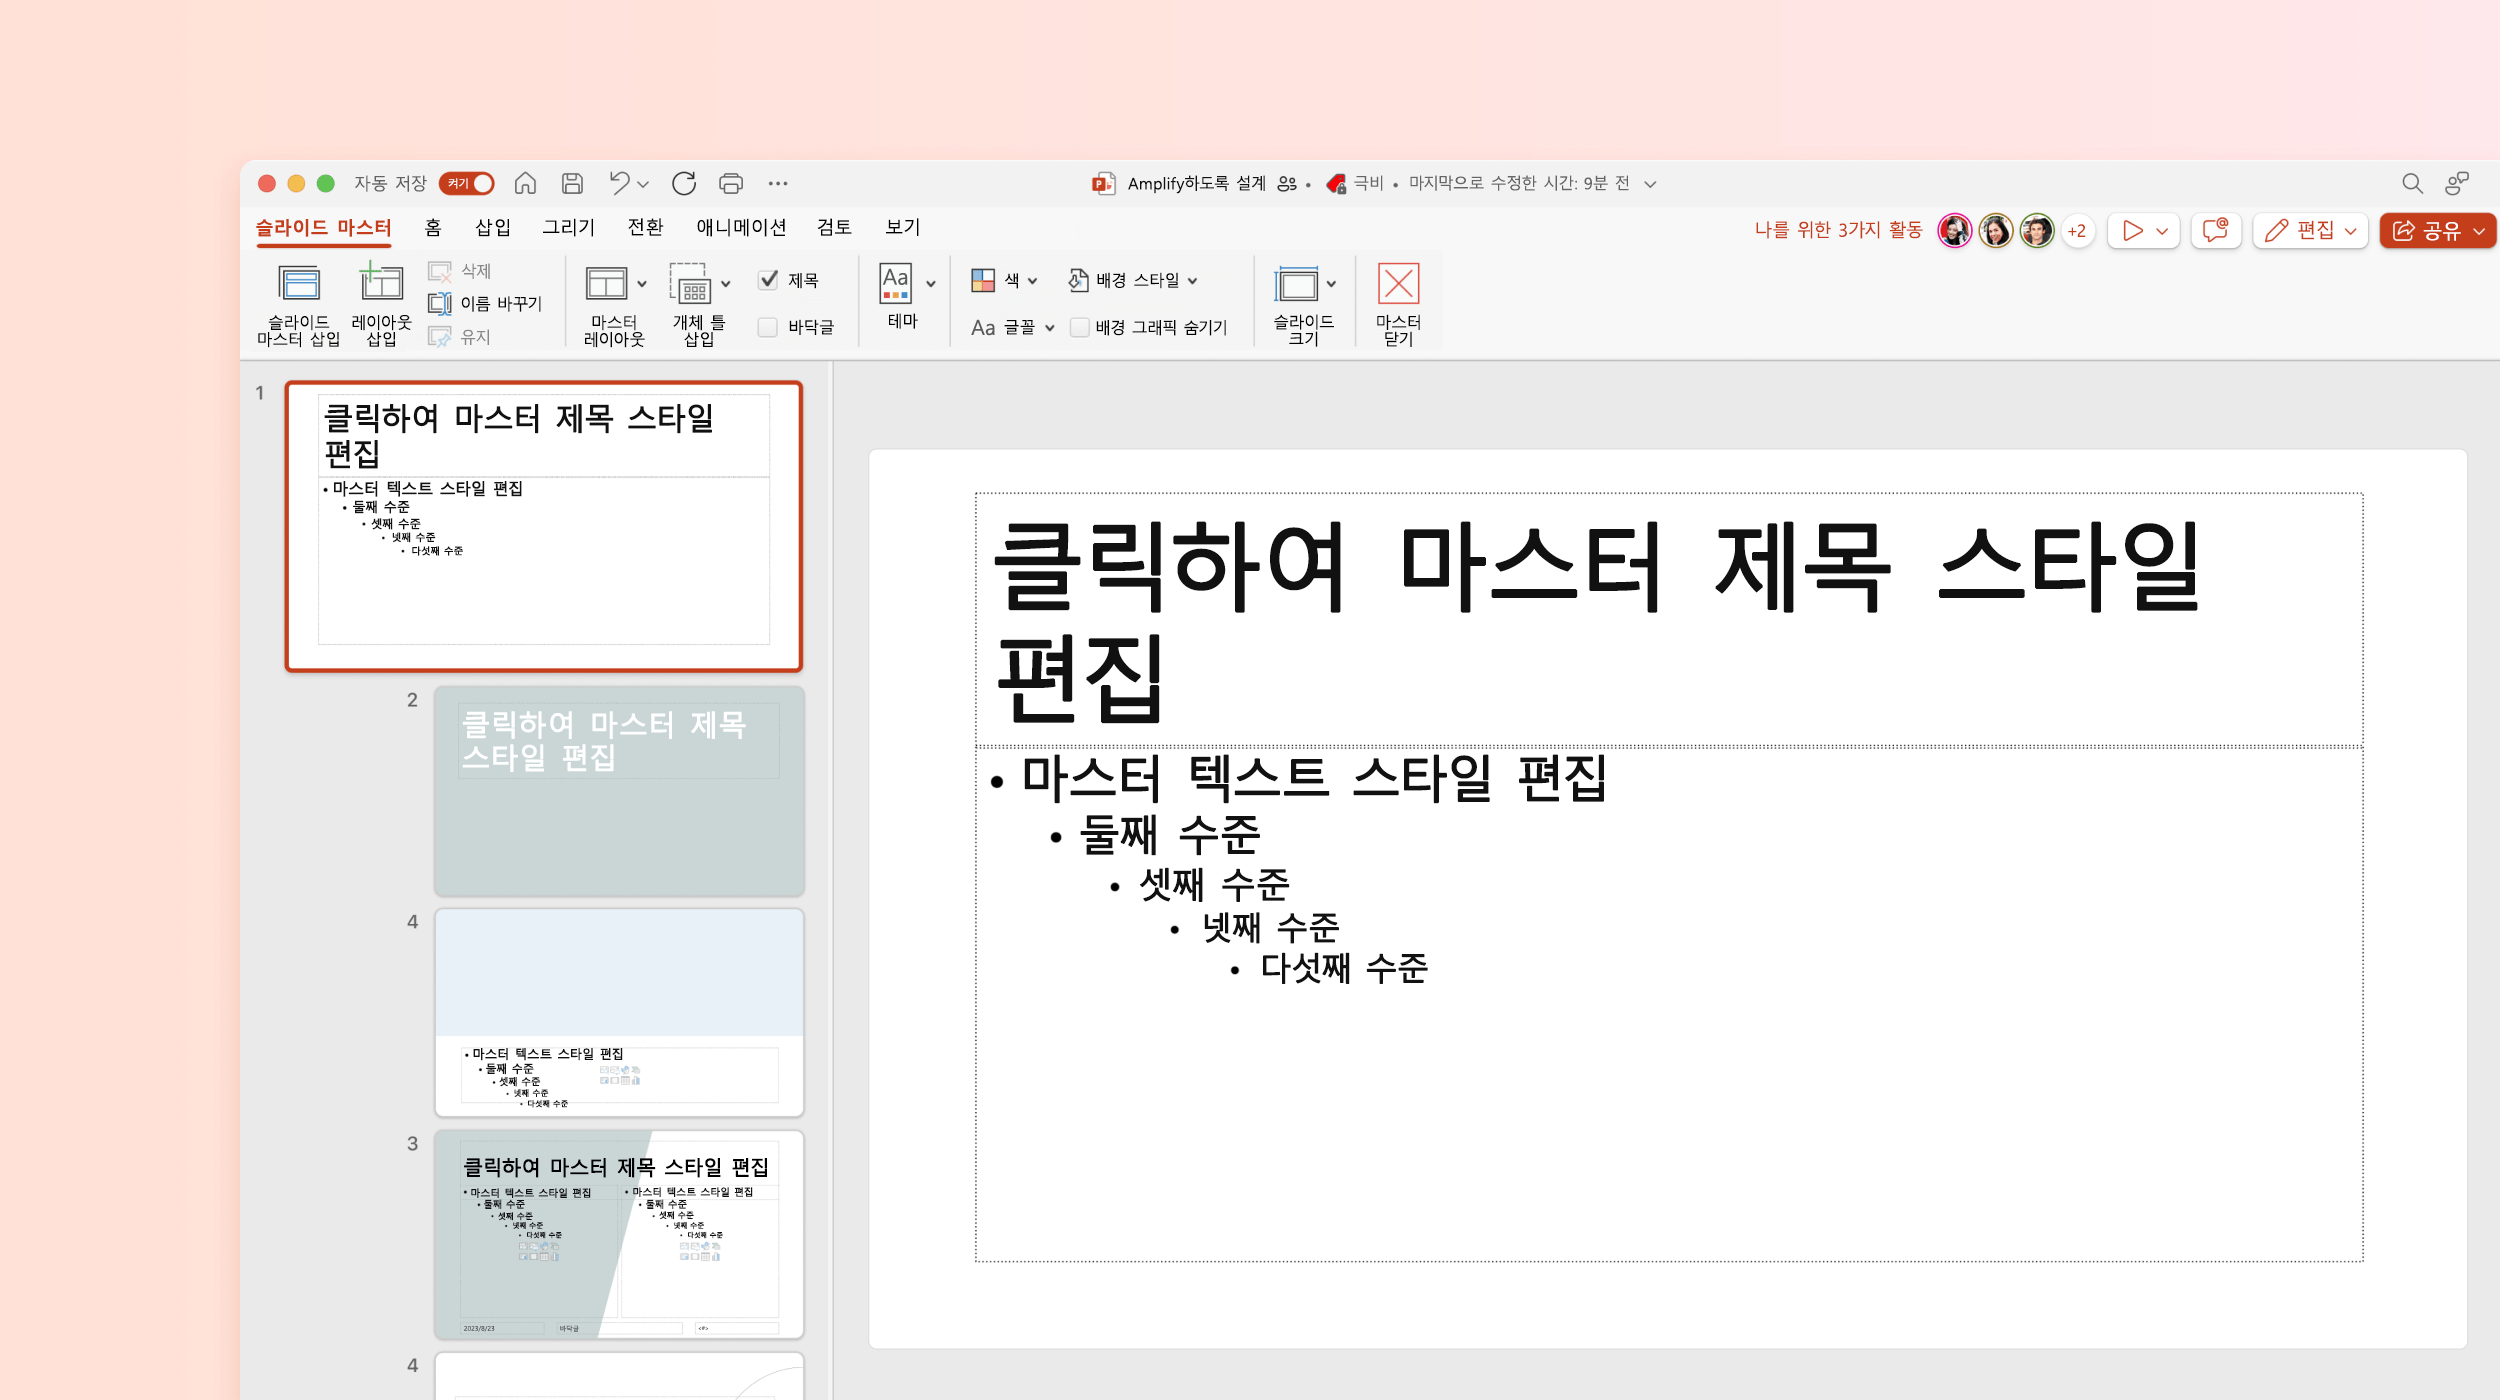
Task: Click the Delete (삭제) button
Action: coord(460,270)
